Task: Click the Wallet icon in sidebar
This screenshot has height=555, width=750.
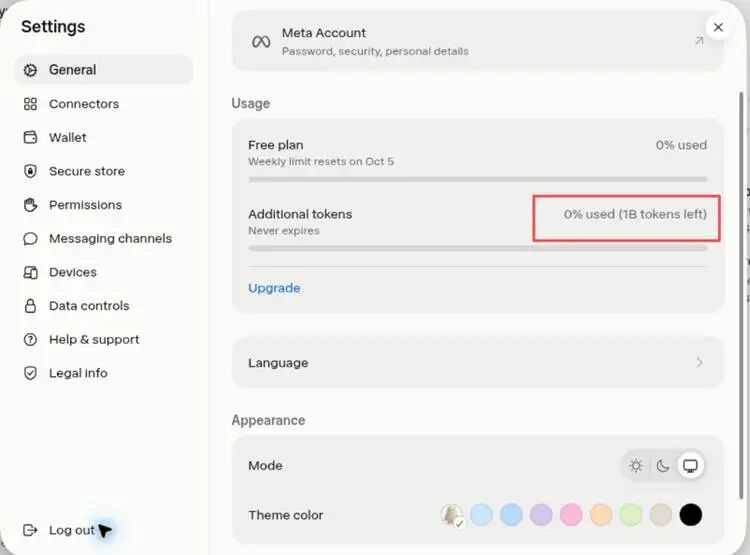Action: (x=30, y=137)
